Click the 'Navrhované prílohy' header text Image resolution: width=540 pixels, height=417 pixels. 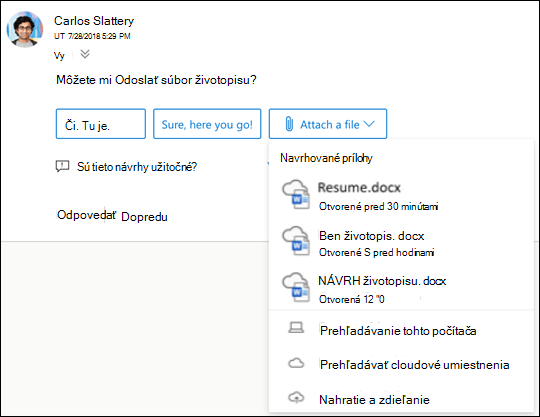tap(326, 158)
